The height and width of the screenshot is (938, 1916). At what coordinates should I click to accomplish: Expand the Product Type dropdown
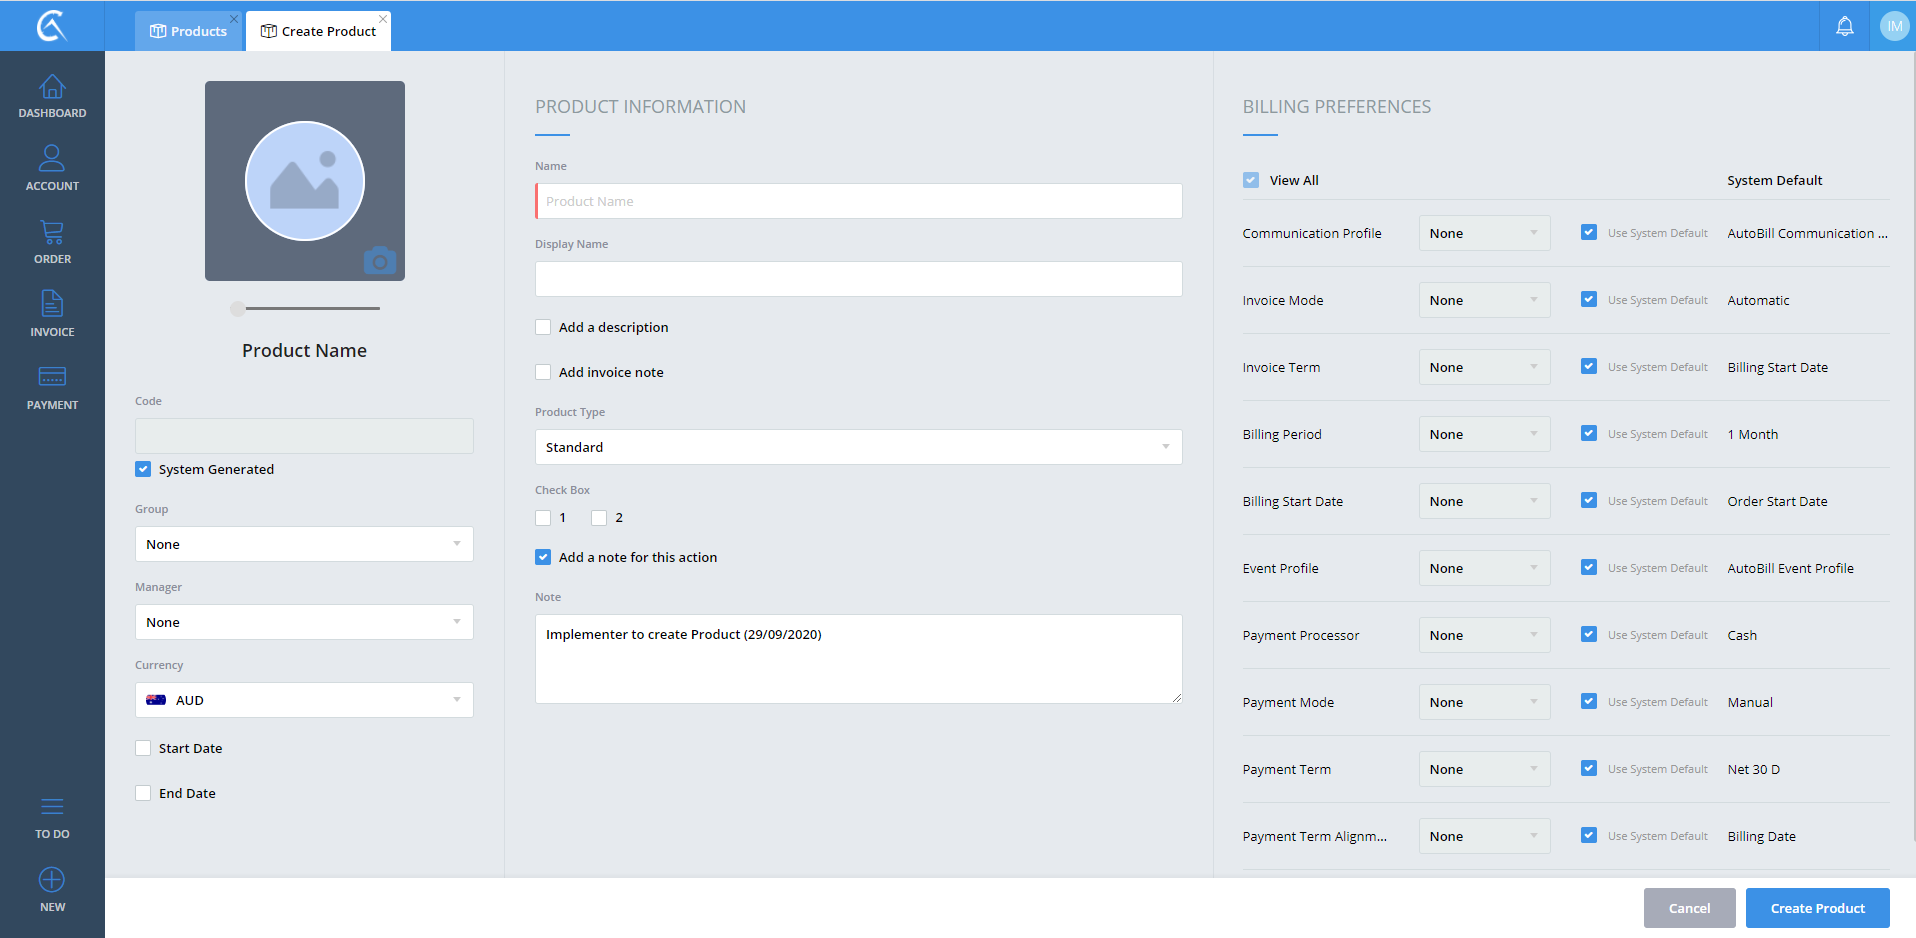(x=858, y=447)
